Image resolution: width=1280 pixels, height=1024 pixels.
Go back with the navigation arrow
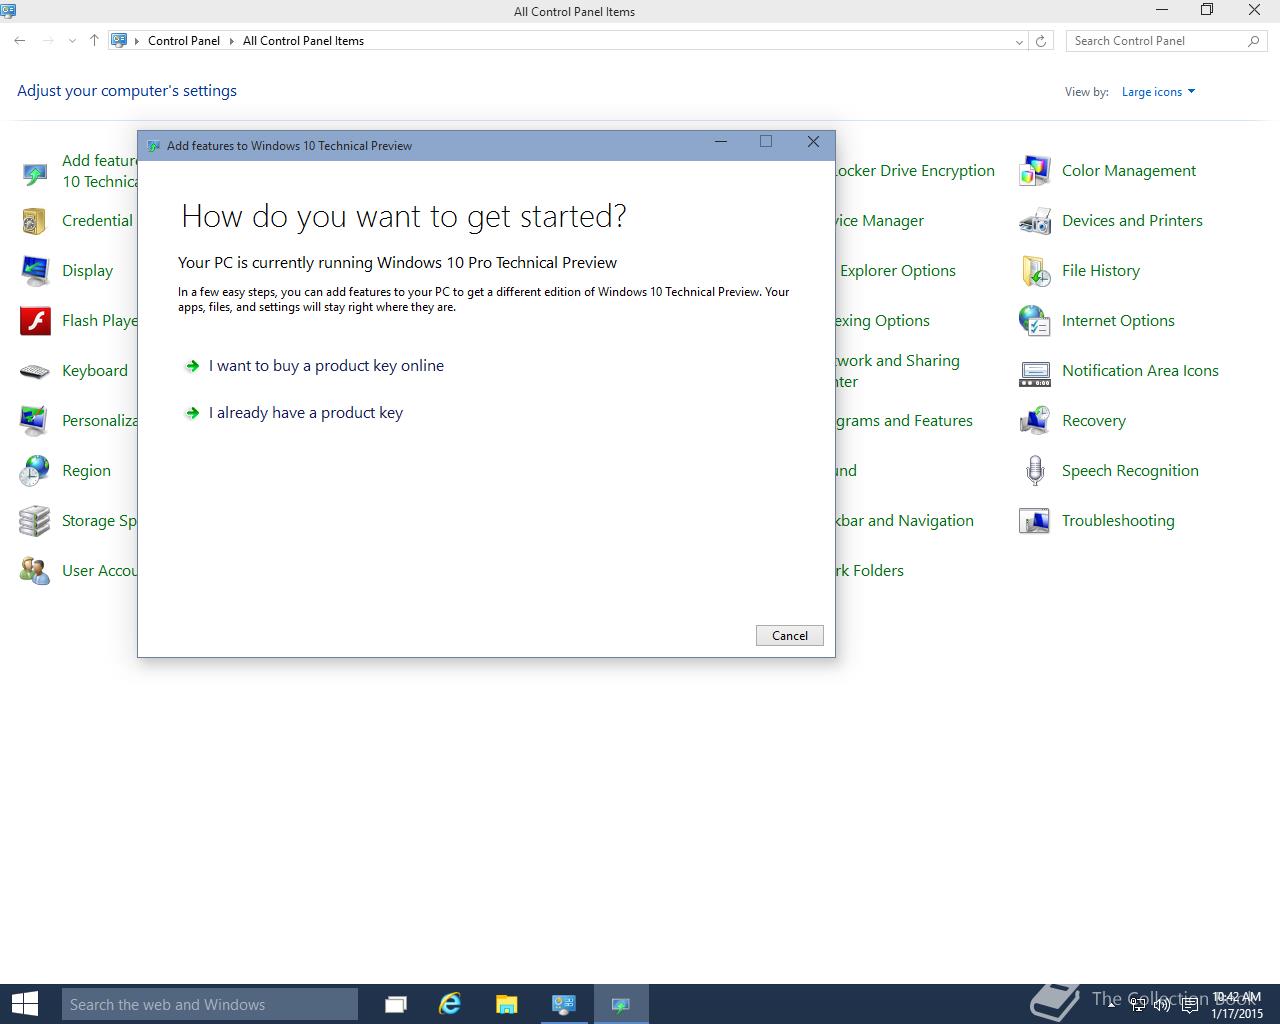20,41
